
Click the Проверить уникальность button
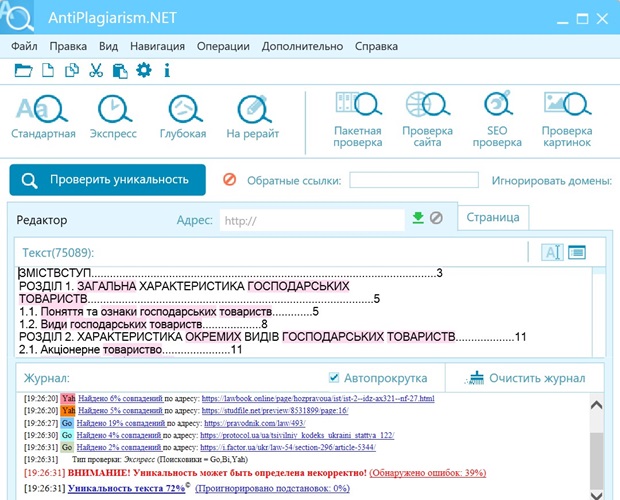click(x=107, y=180)
